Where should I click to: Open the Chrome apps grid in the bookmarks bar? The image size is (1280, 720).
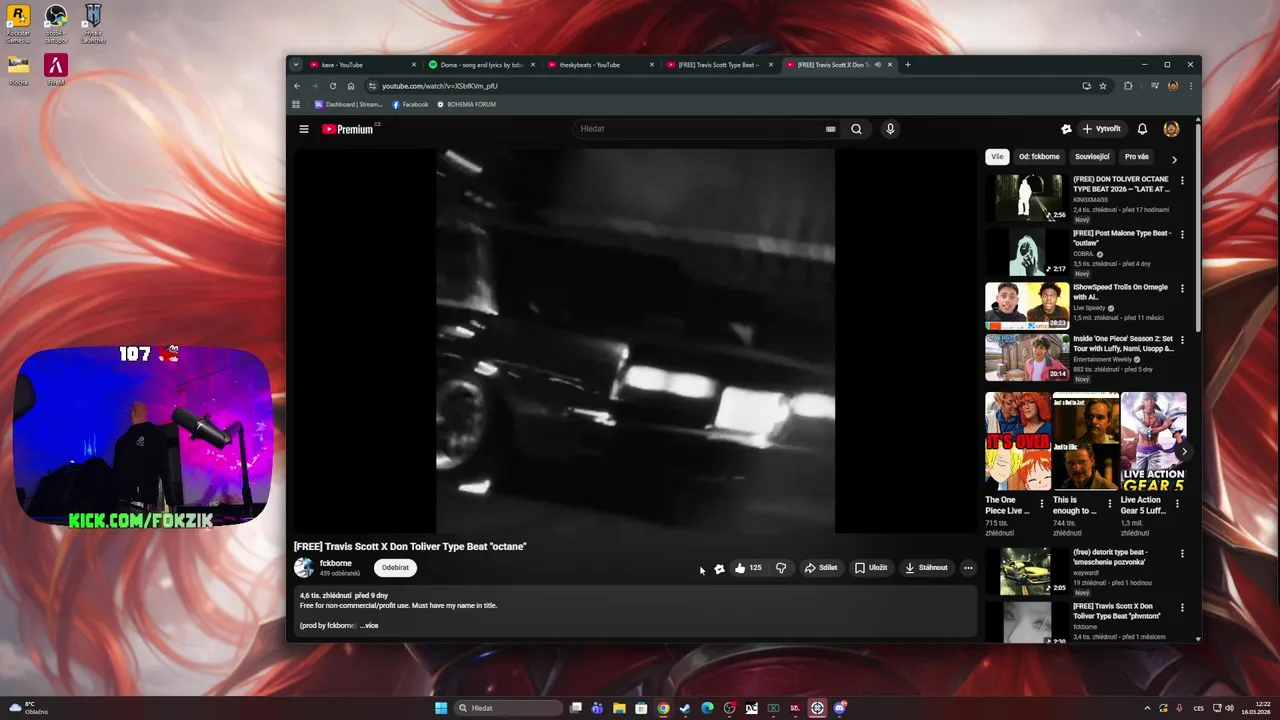click(x=296, y=104)
